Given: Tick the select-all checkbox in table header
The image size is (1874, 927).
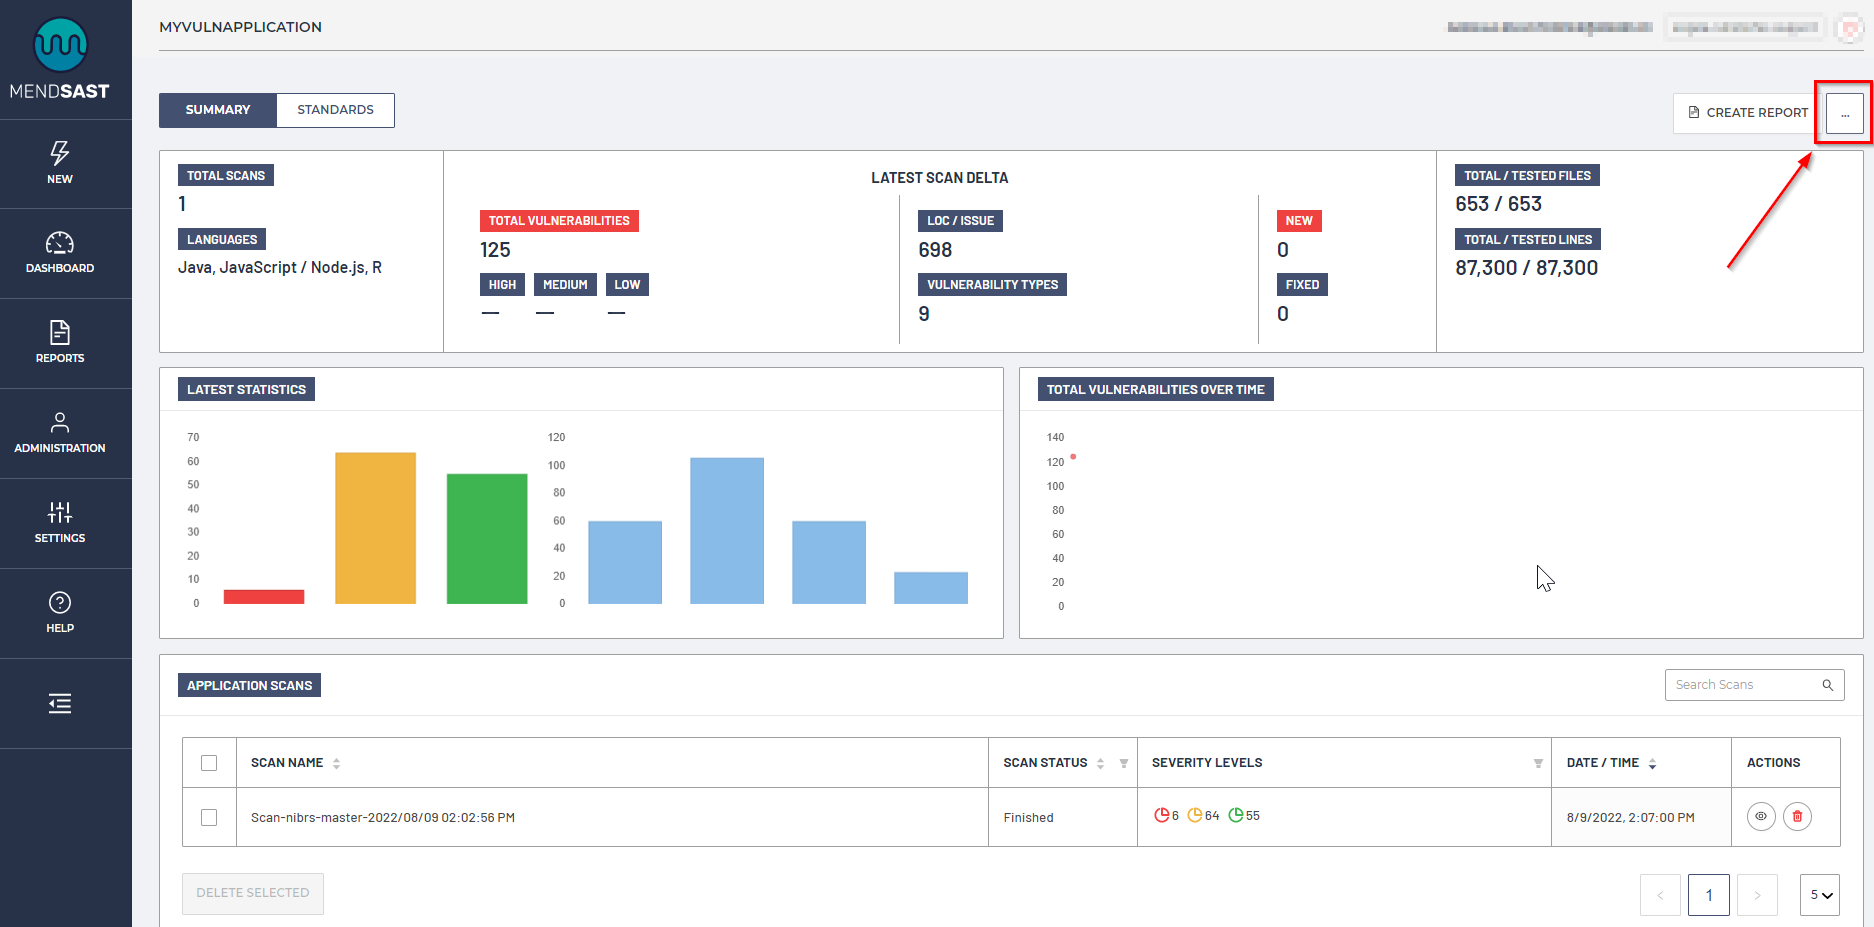Looking at the screenshot, I should click(x=209, y=763).
